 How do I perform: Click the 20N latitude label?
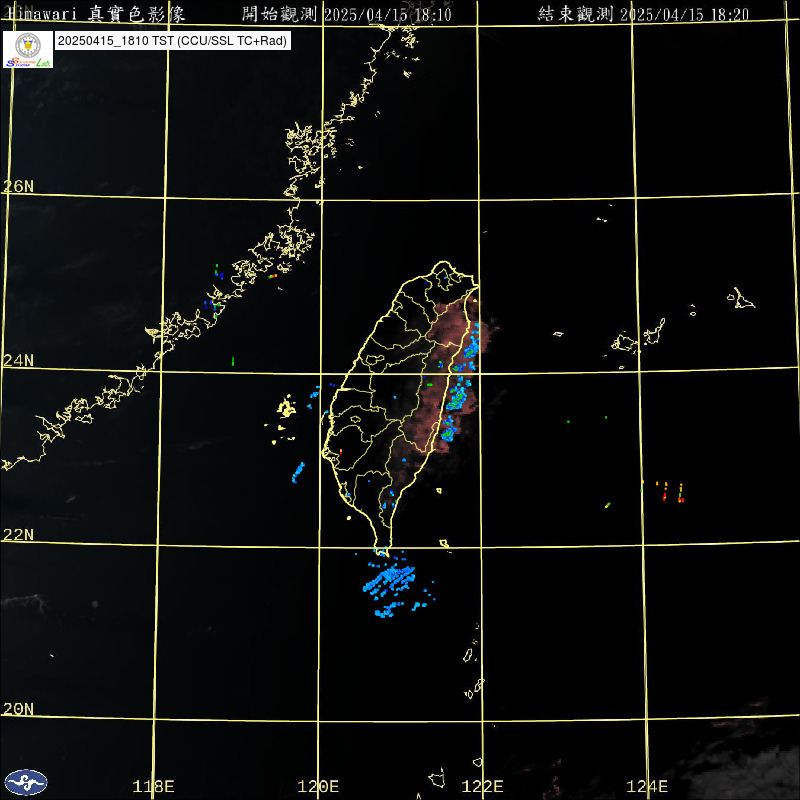pos(18,708)
